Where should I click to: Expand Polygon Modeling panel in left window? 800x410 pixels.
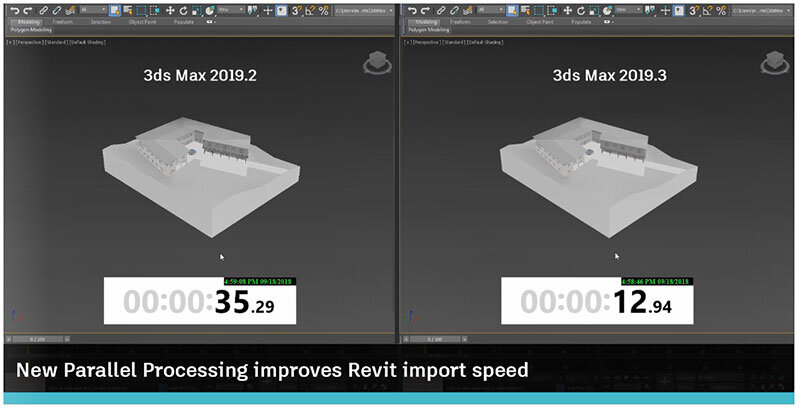(31, 30)
